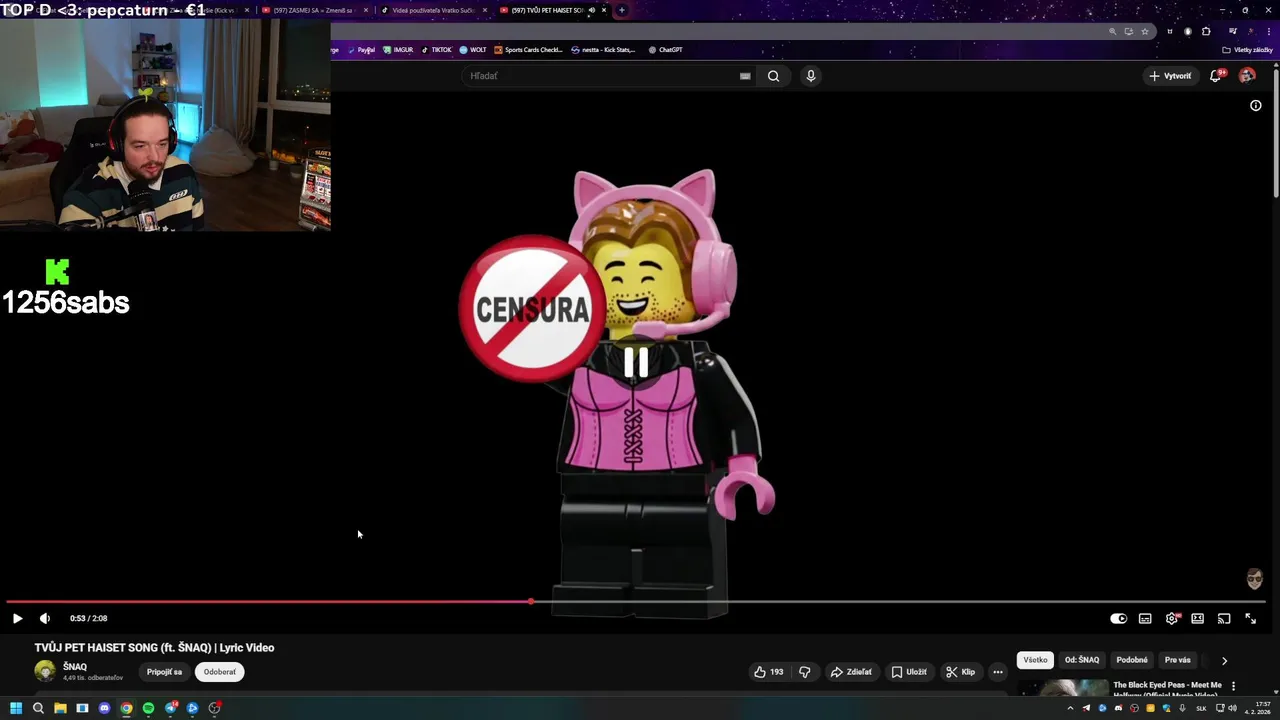Viewport: 1280px width, 720px height.
Task: Enter fullscreen mode in the player
Action: click(1250, 618)
